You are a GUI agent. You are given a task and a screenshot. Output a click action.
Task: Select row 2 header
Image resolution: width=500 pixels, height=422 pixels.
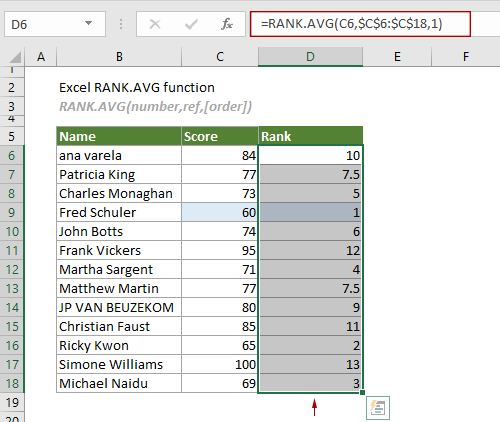(12, 88)
